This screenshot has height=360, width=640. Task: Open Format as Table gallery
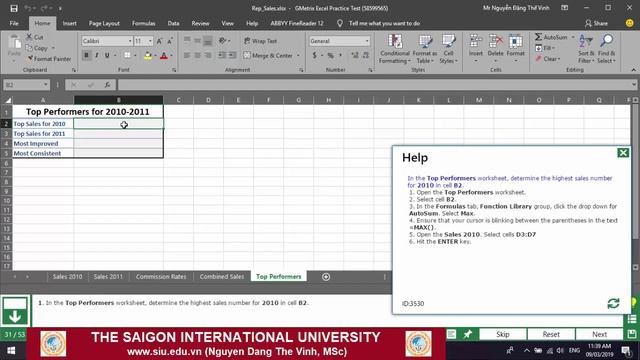(424, 49)
